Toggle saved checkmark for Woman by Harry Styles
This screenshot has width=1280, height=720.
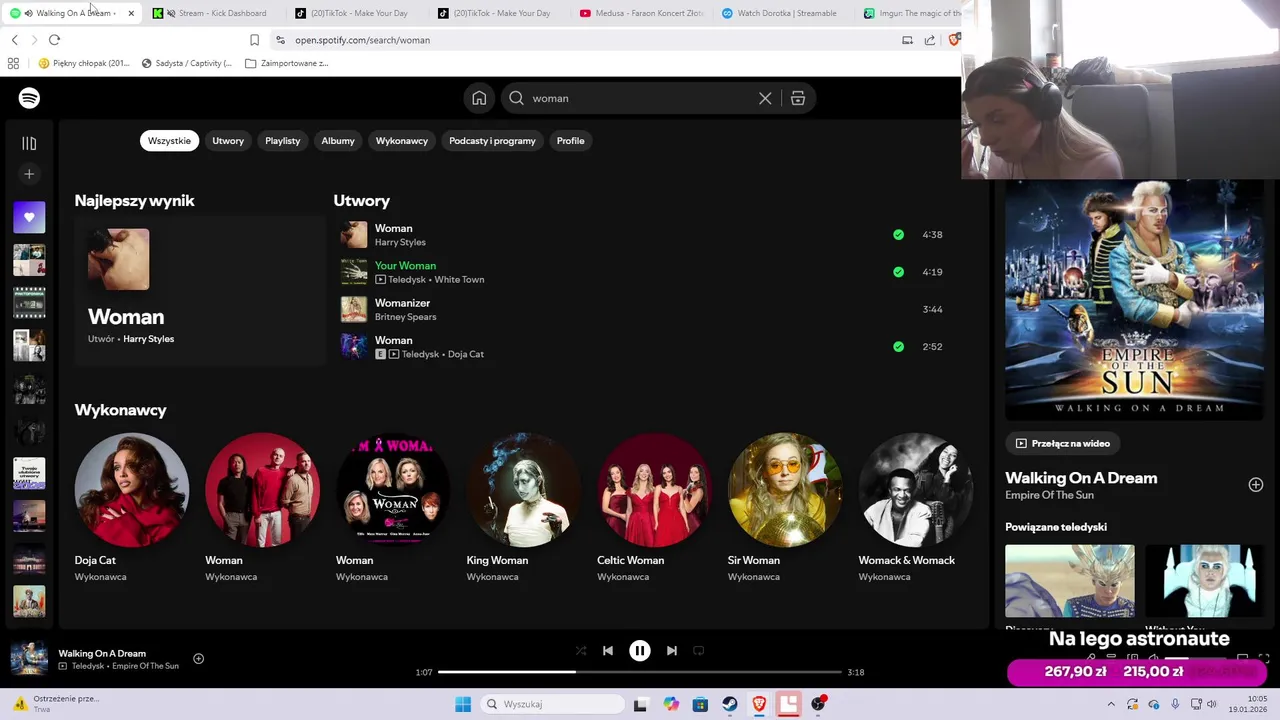point(898,235)
